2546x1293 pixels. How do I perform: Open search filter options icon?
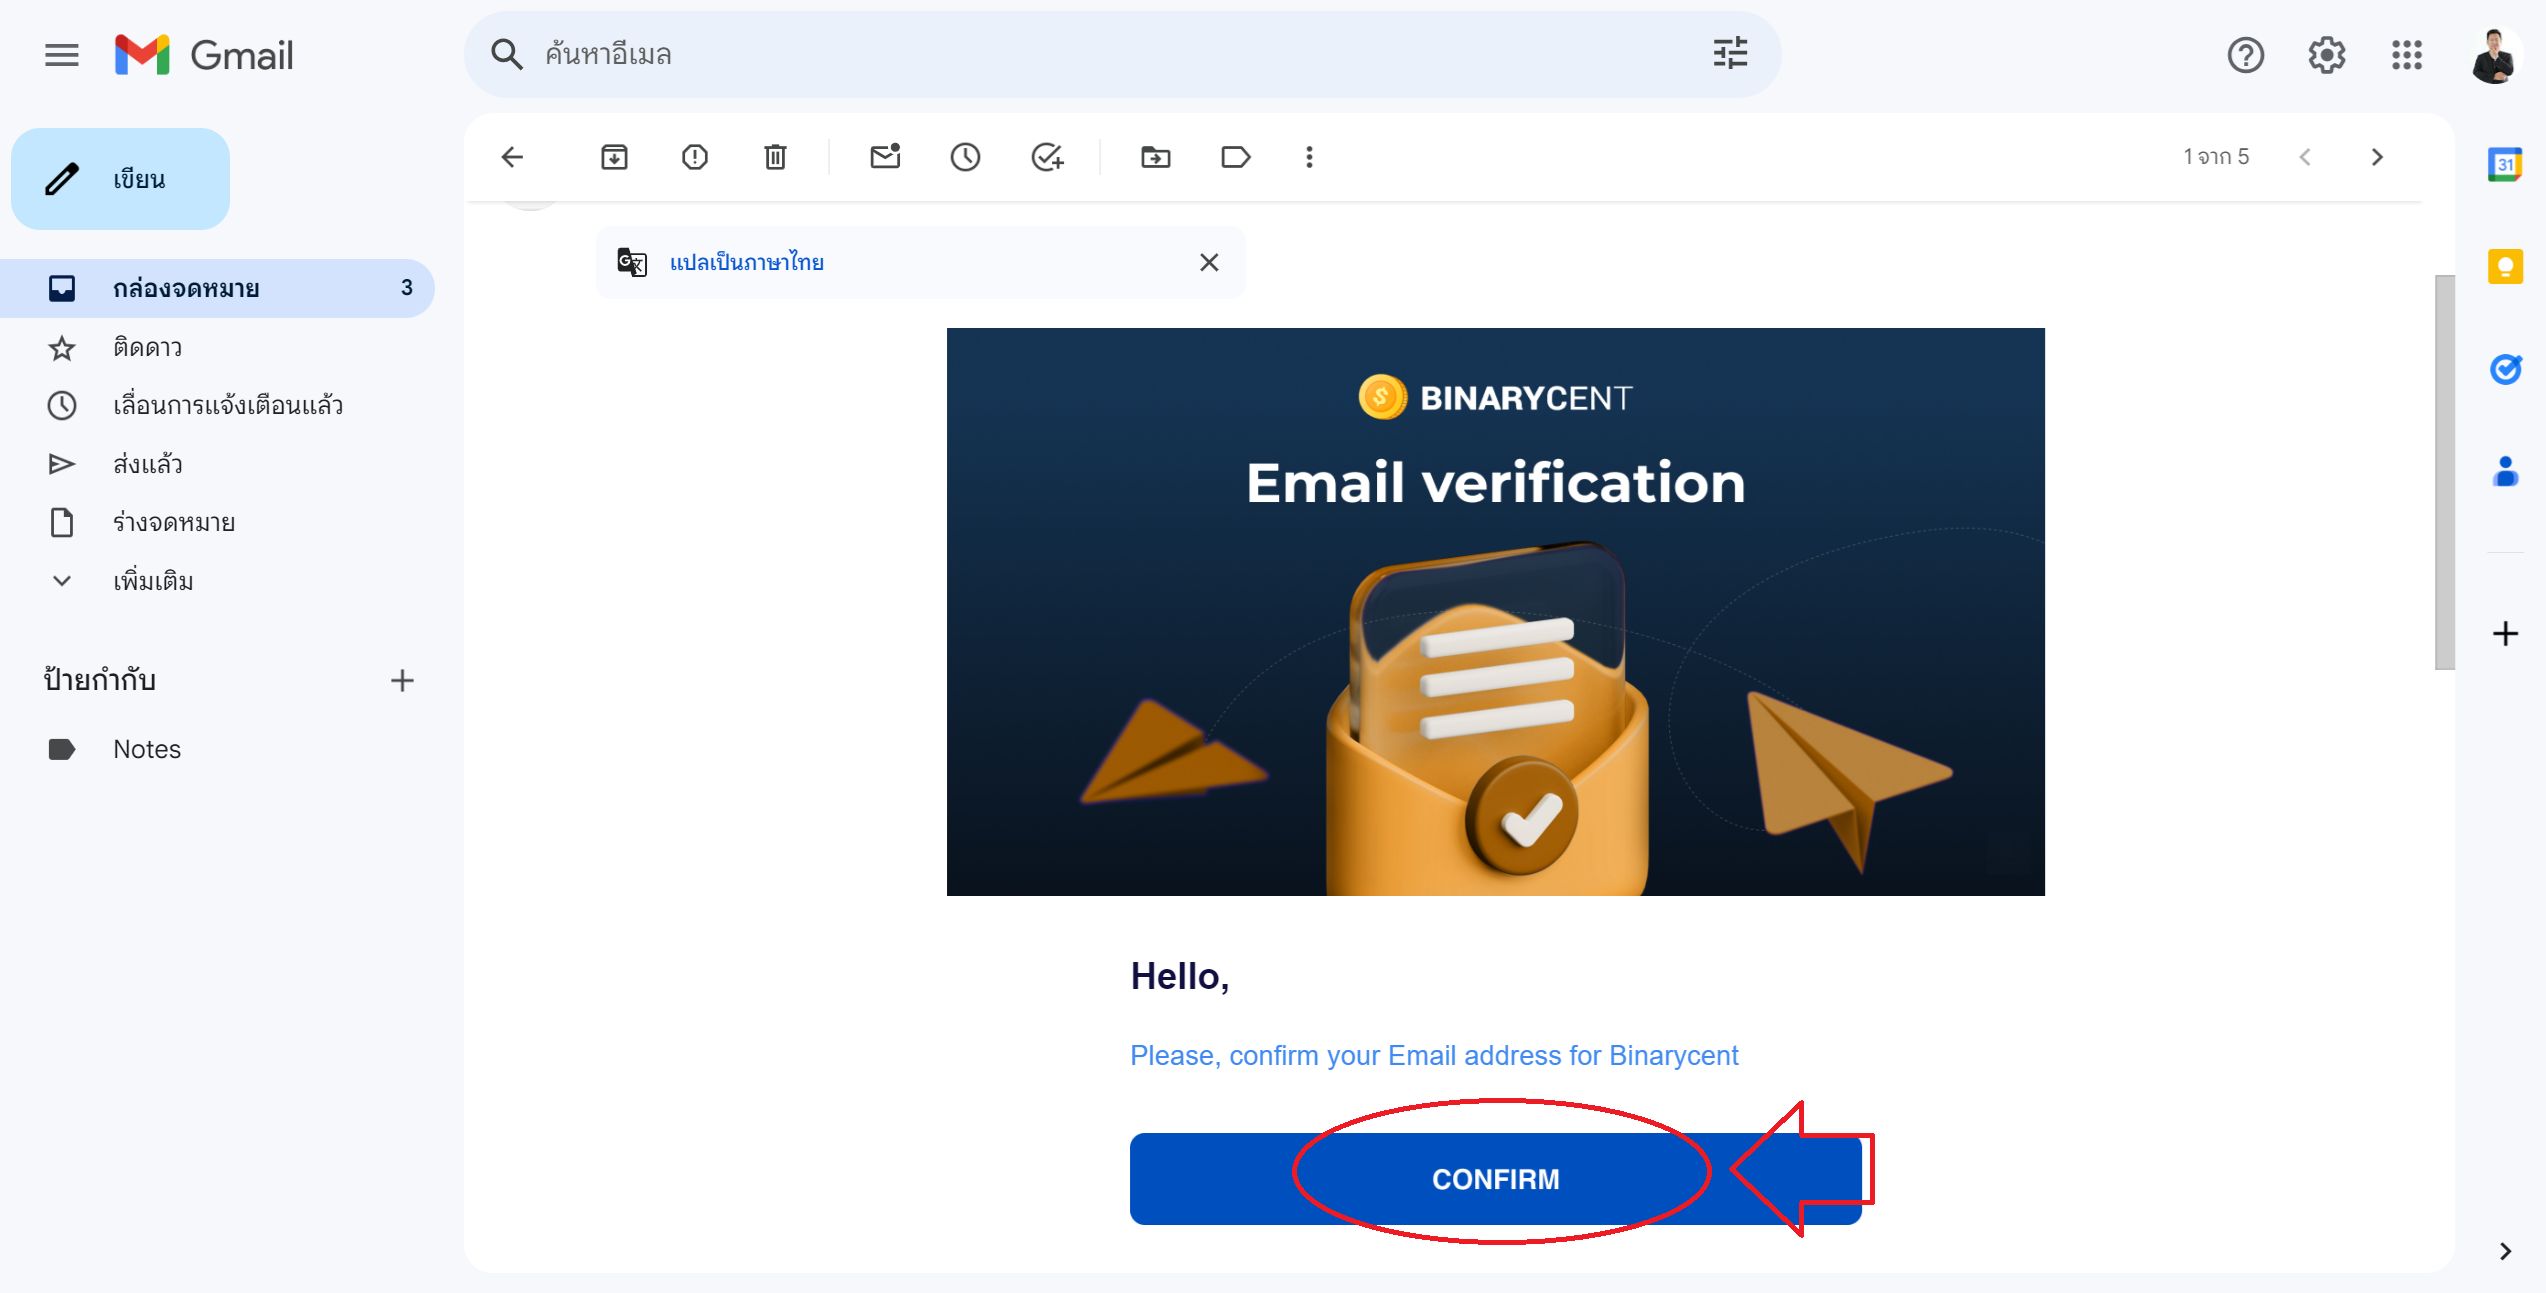[x=1730, y=54]
